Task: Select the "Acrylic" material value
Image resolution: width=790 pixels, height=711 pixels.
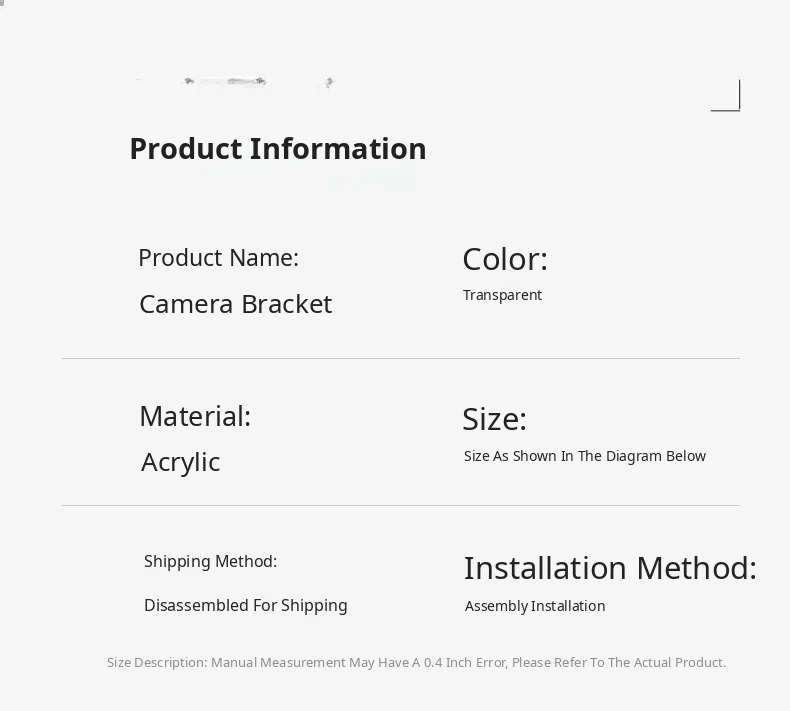Action: [180, 462]
